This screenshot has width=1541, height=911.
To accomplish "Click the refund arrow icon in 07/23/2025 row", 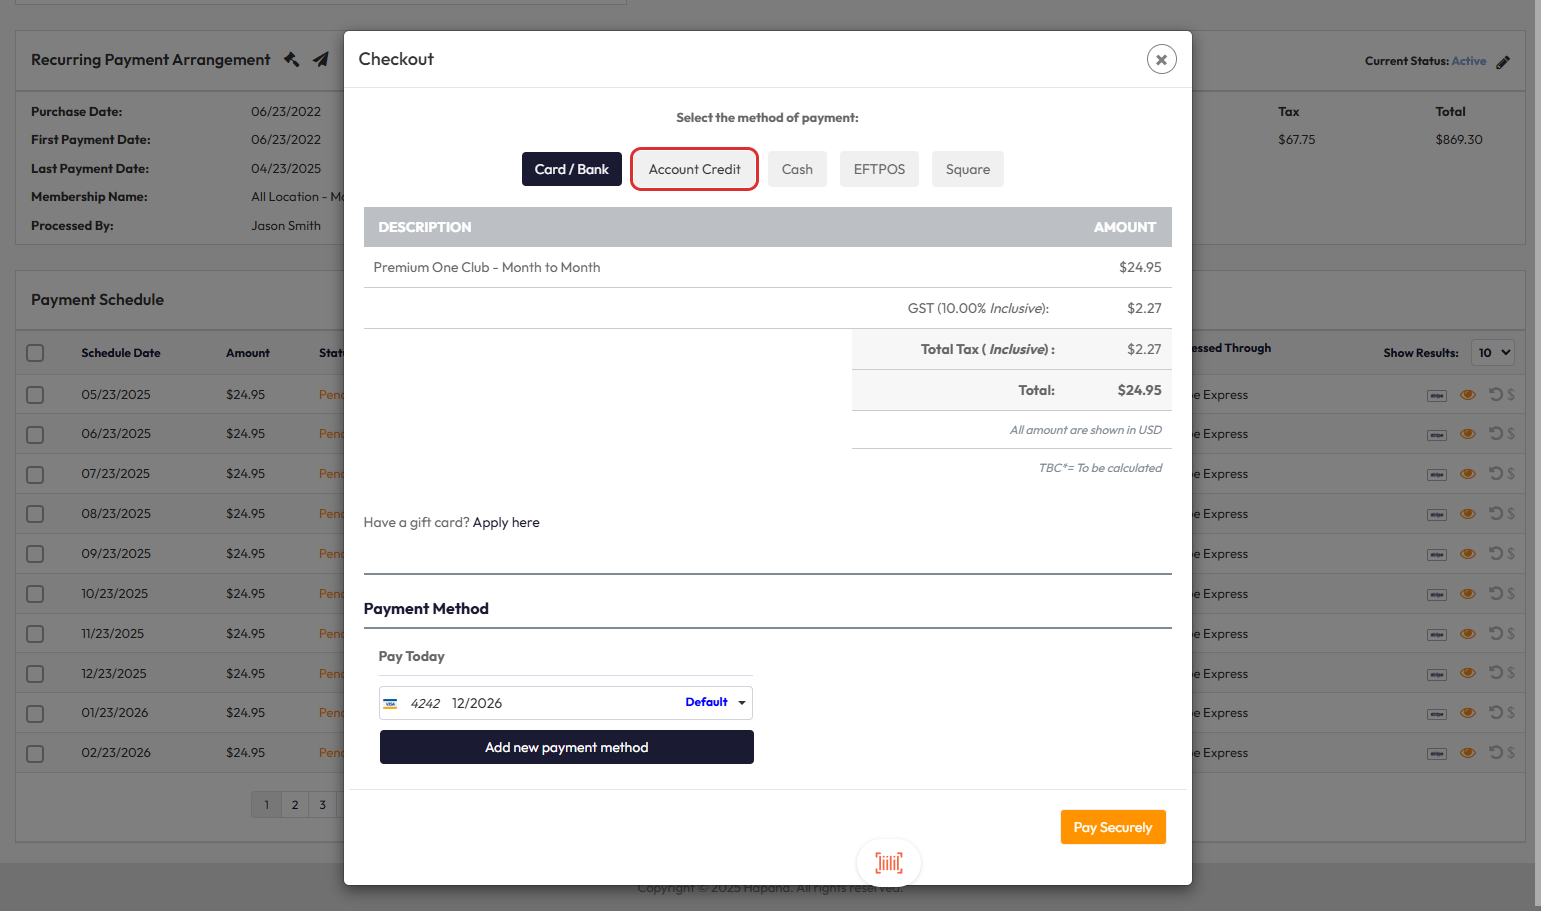I will pyautogui.click(x=1495, y=474).
